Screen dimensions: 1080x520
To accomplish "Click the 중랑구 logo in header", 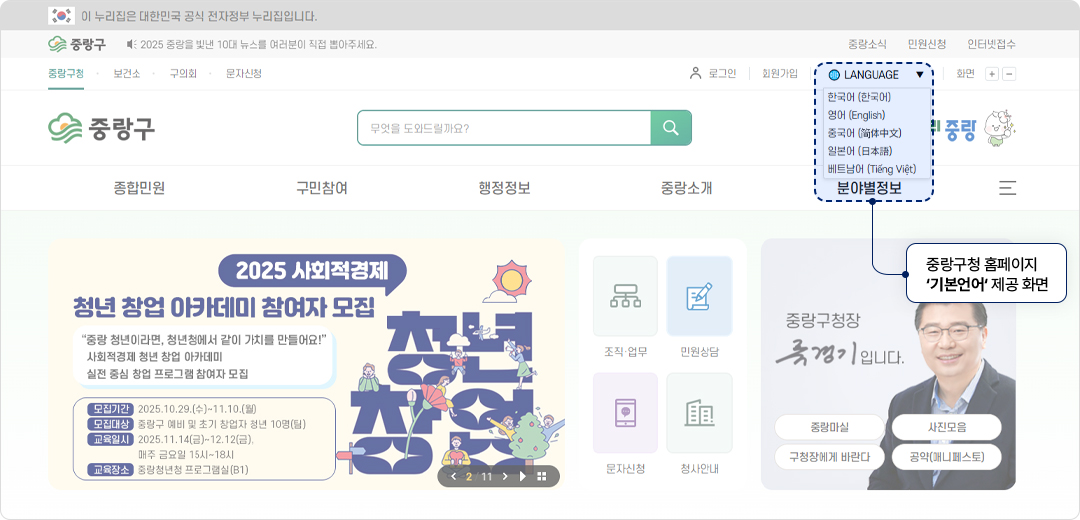I will tap(102, 128).
